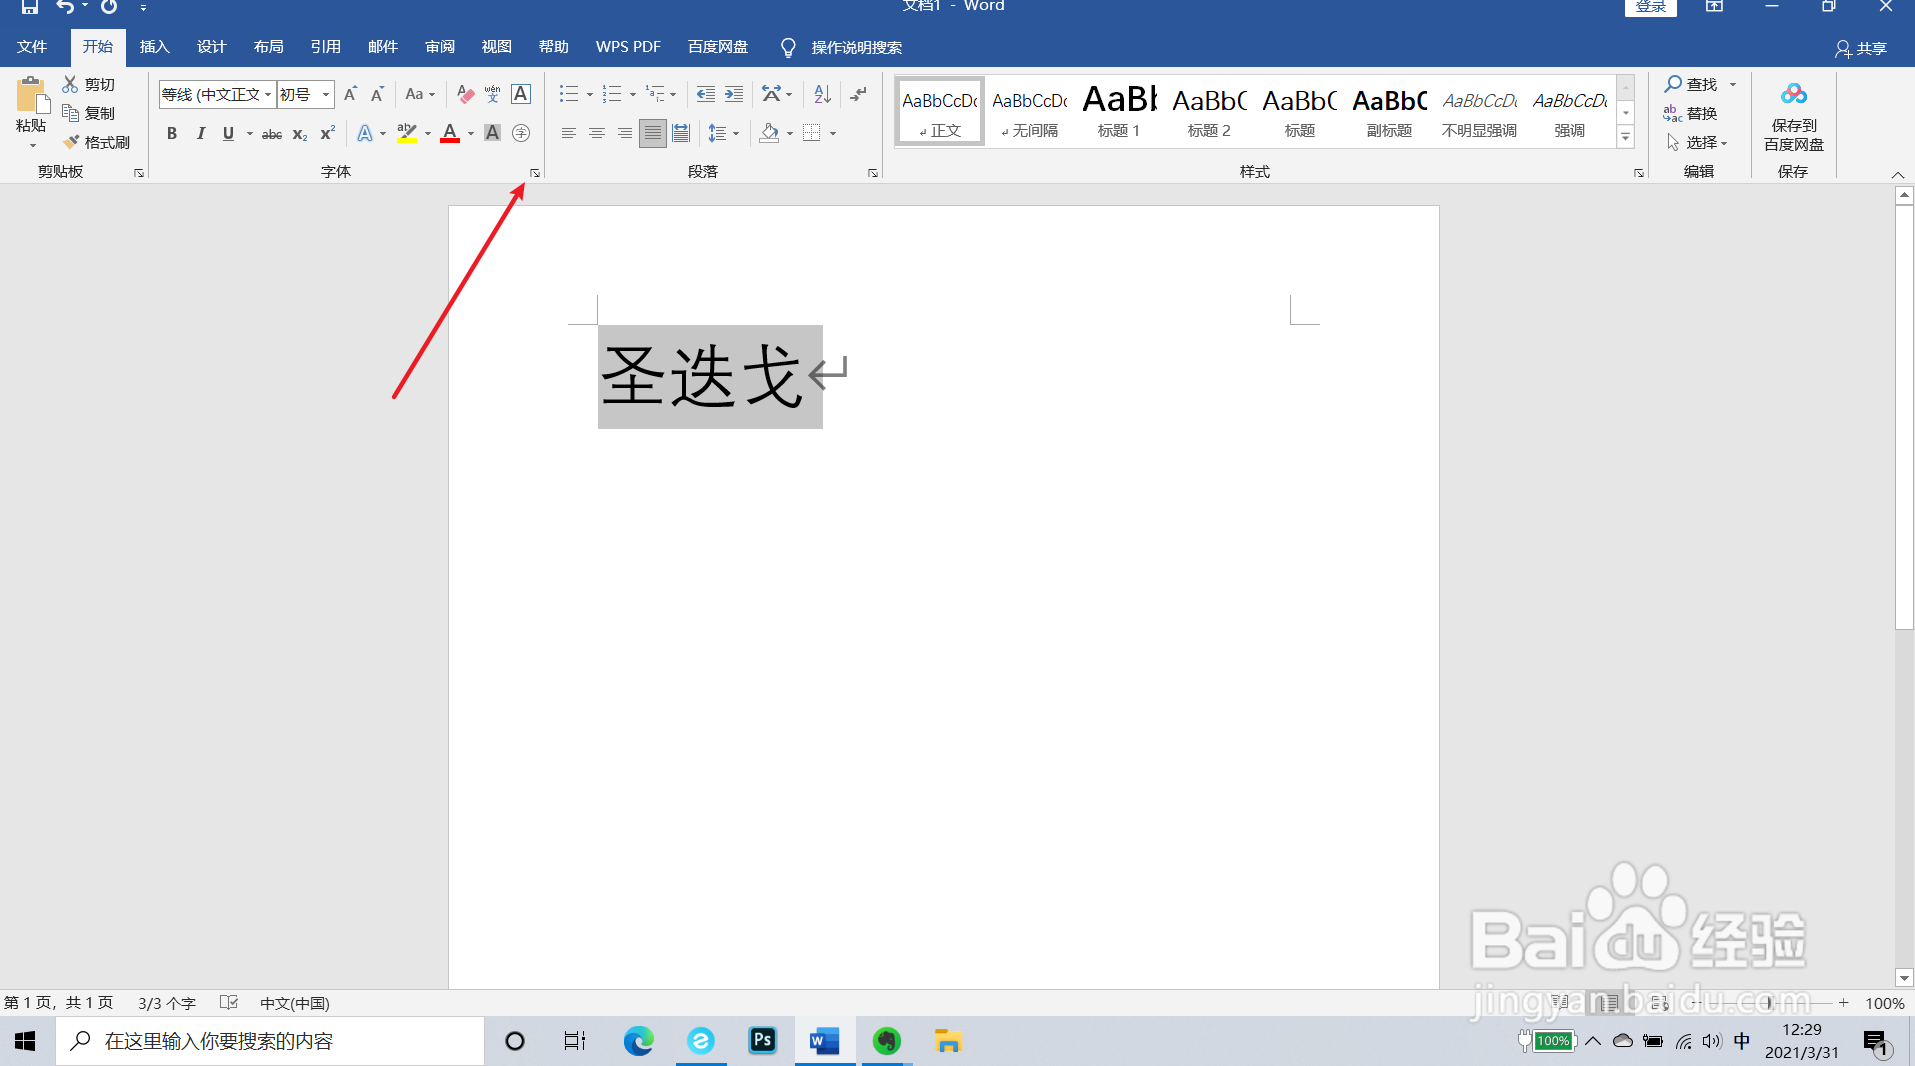This screenshot has width=1915, height=1066.
Task: Open Microsoft Edge from the taskbar
Action: click(638, 1041)
